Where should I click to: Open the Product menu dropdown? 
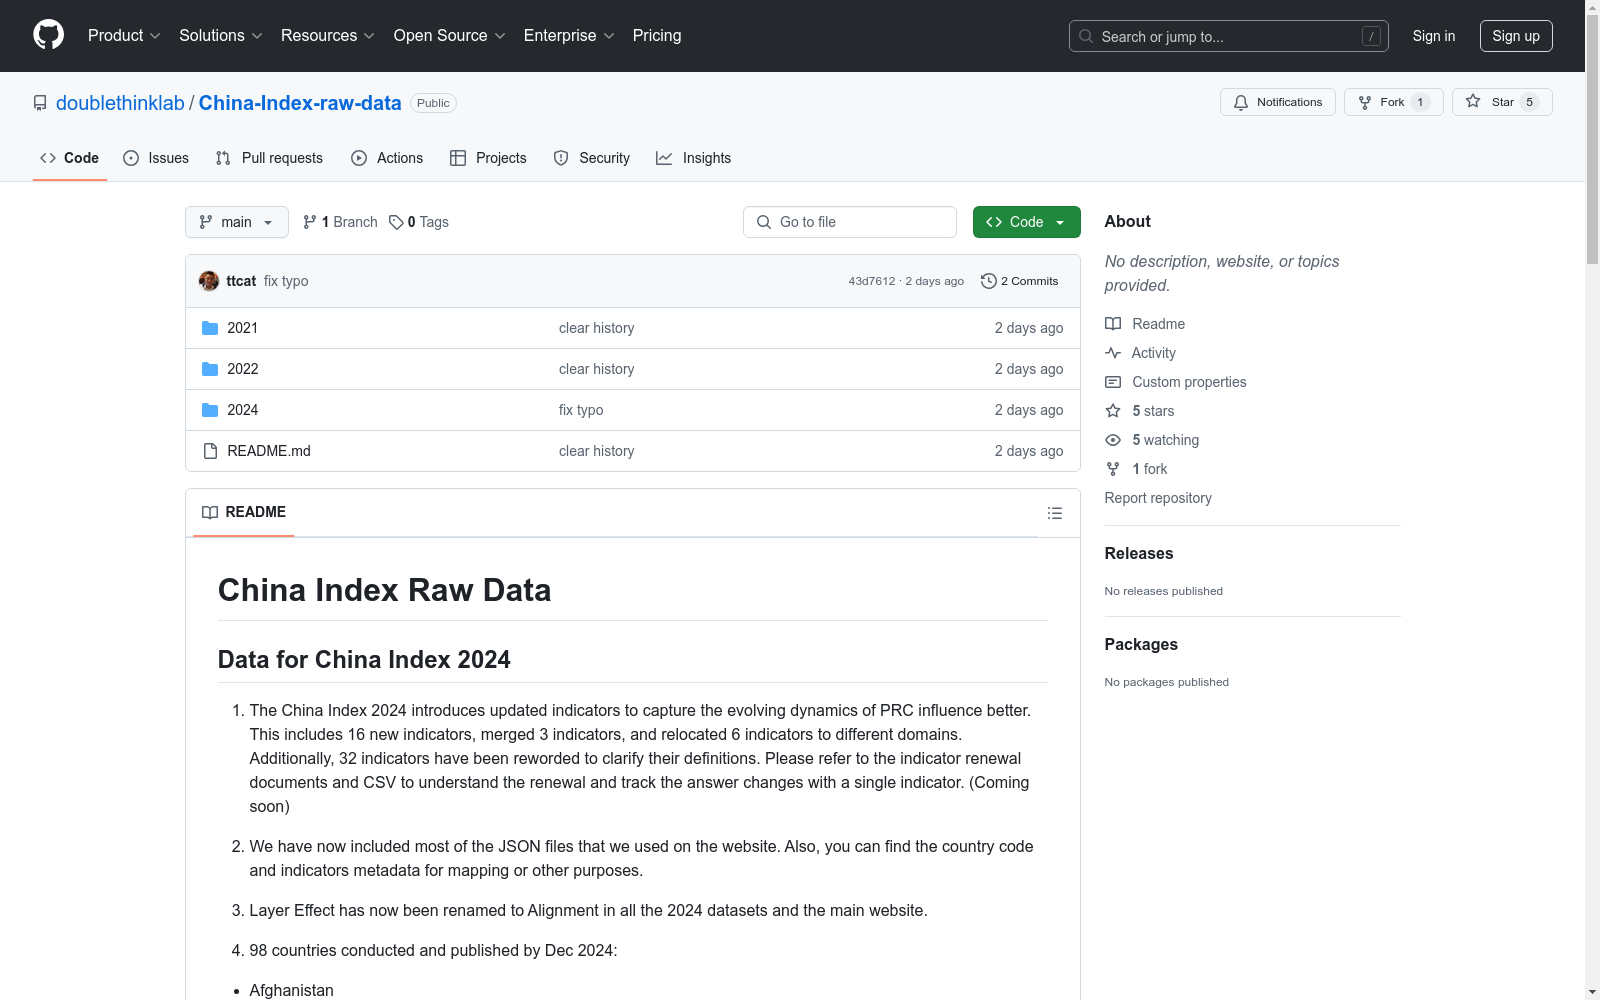point(124,35)
